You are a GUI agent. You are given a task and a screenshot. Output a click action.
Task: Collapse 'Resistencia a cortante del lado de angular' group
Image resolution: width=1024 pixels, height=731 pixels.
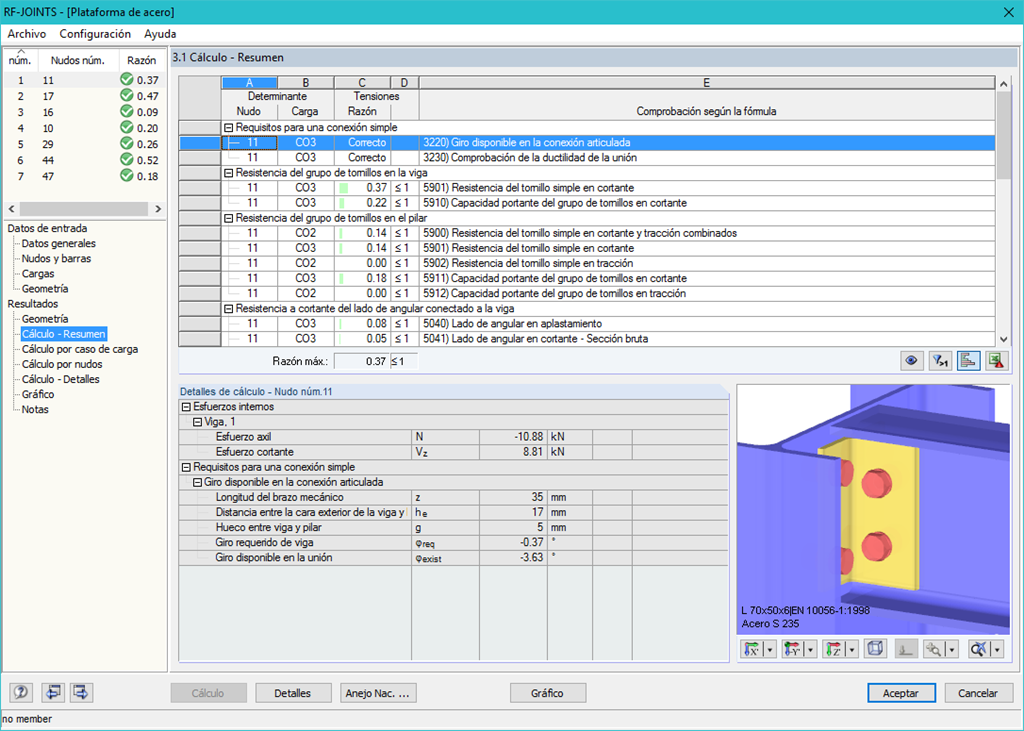click(x=229, y=308)
